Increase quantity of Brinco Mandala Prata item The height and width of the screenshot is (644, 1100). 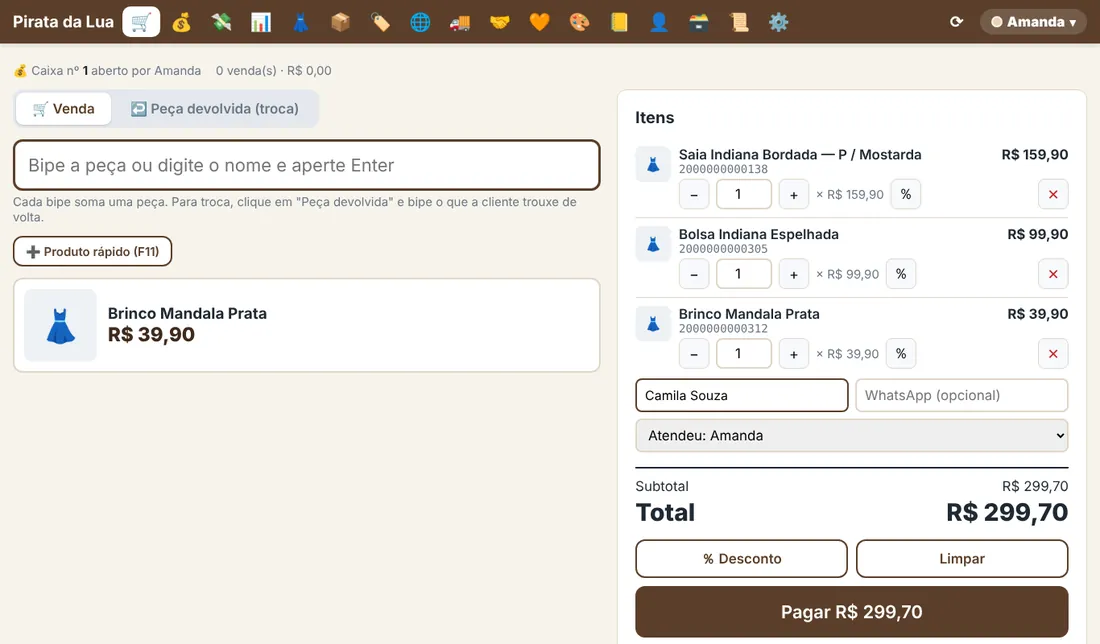pos(793,354)
